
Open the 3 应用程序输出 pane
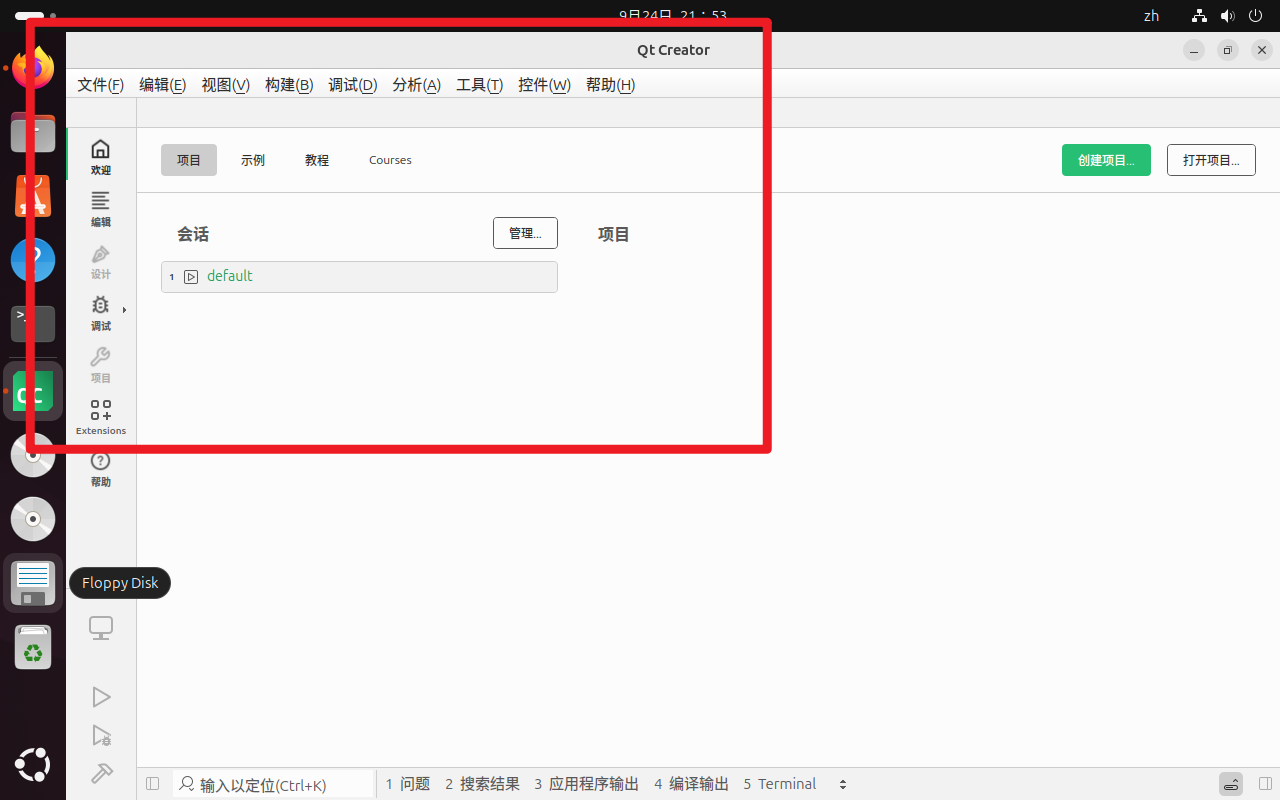587,784
